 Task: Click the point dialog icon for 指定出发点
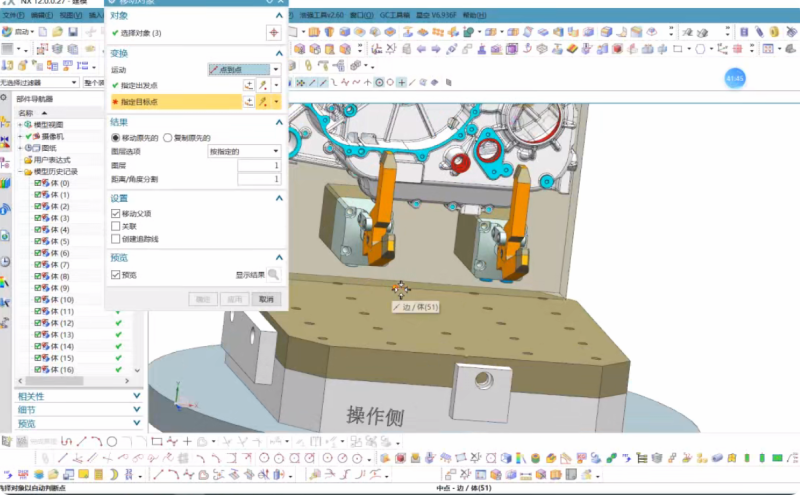pos(249,86)
